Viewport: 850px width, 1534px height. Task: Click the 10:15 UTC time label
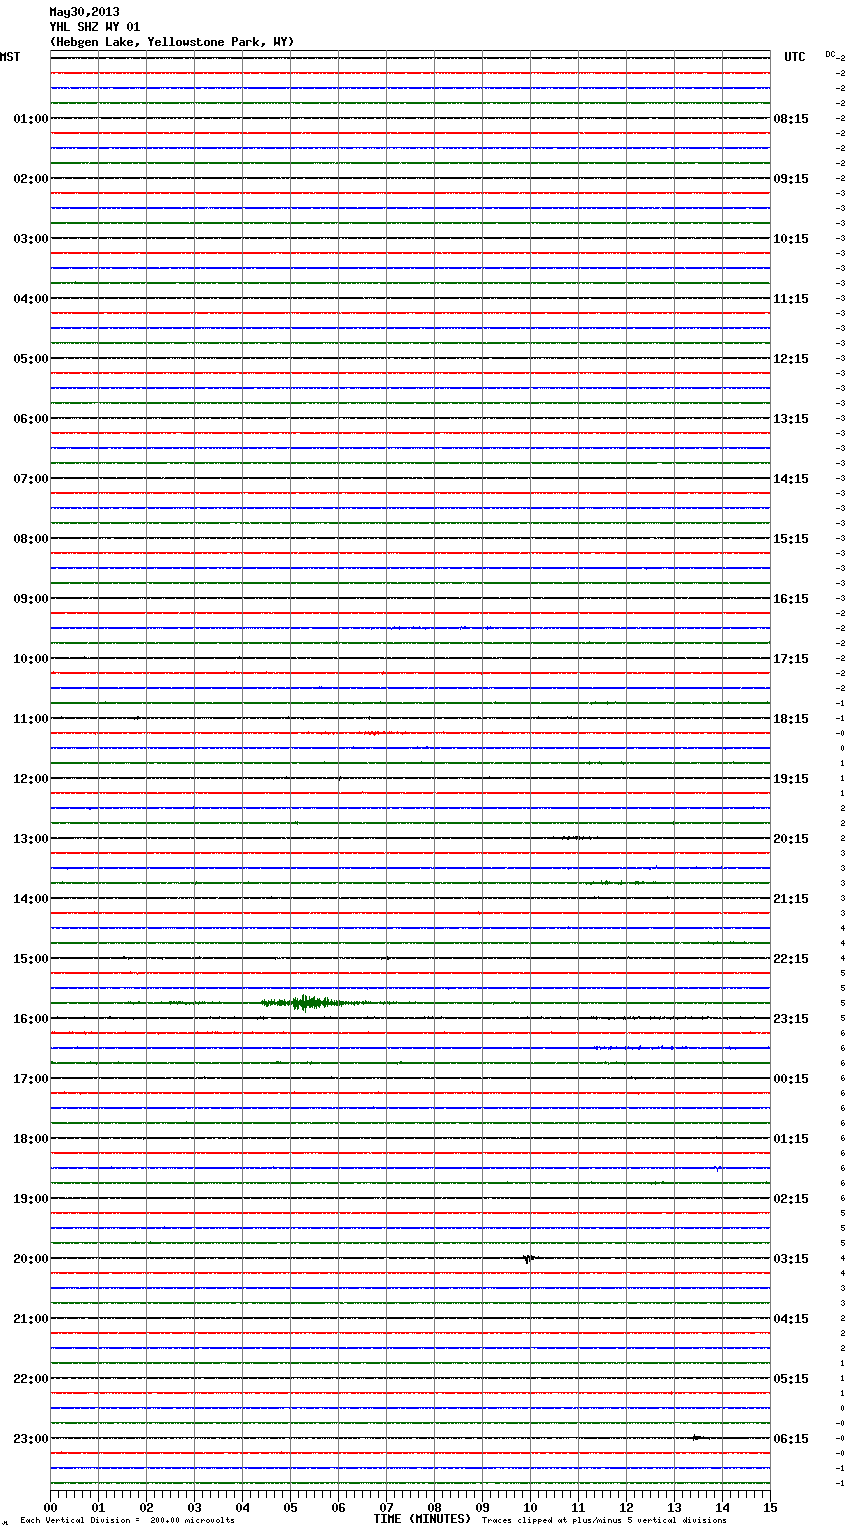click(791, 239)
